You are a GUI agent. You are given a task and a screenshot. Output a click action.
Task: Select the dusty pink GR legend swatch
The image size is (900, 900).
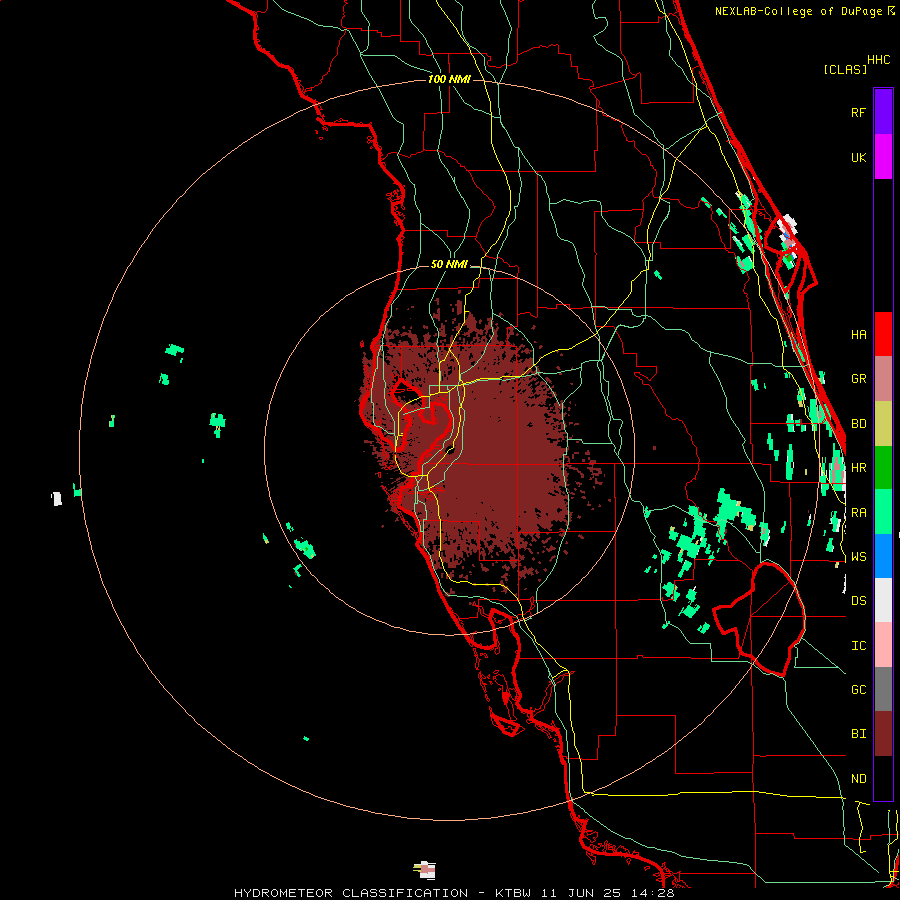tap(883, 379)
